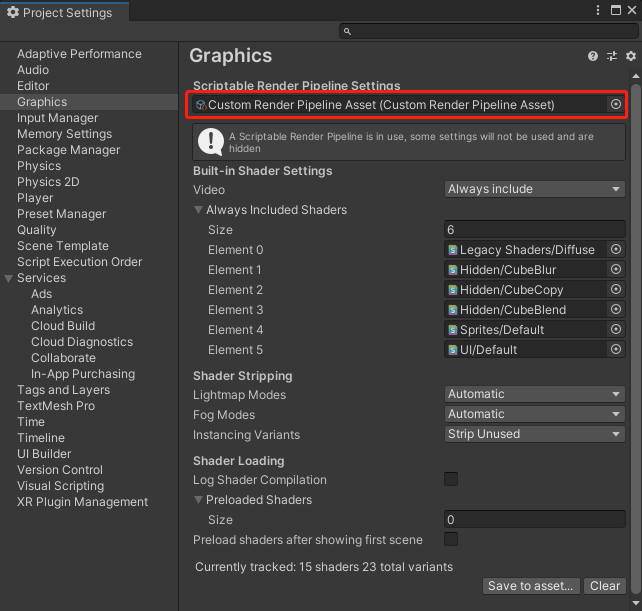This screenshot has width=642, height=611.
Task: Open Visual Scripting settings
Action: (x=61, y=486)
